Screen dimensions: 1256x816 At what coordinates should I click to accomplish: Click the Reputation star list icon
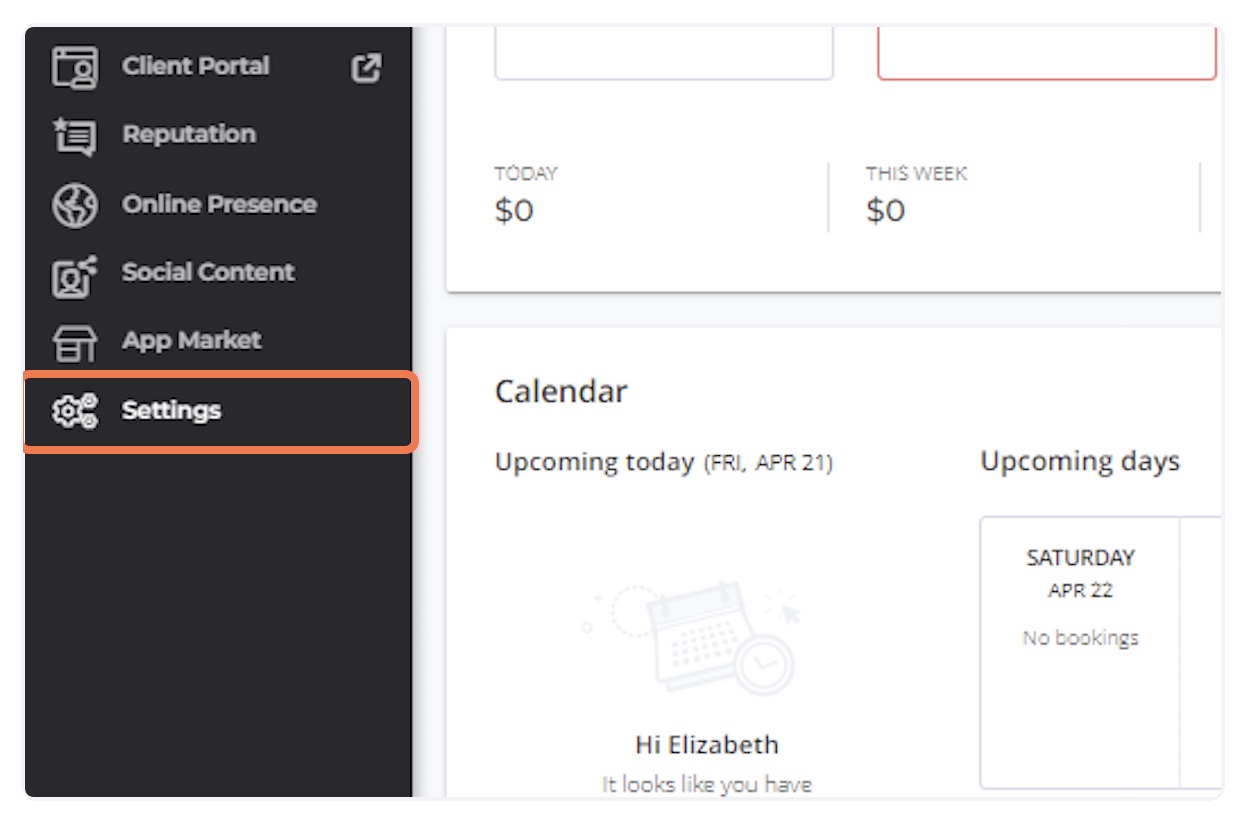coord(75,136)
